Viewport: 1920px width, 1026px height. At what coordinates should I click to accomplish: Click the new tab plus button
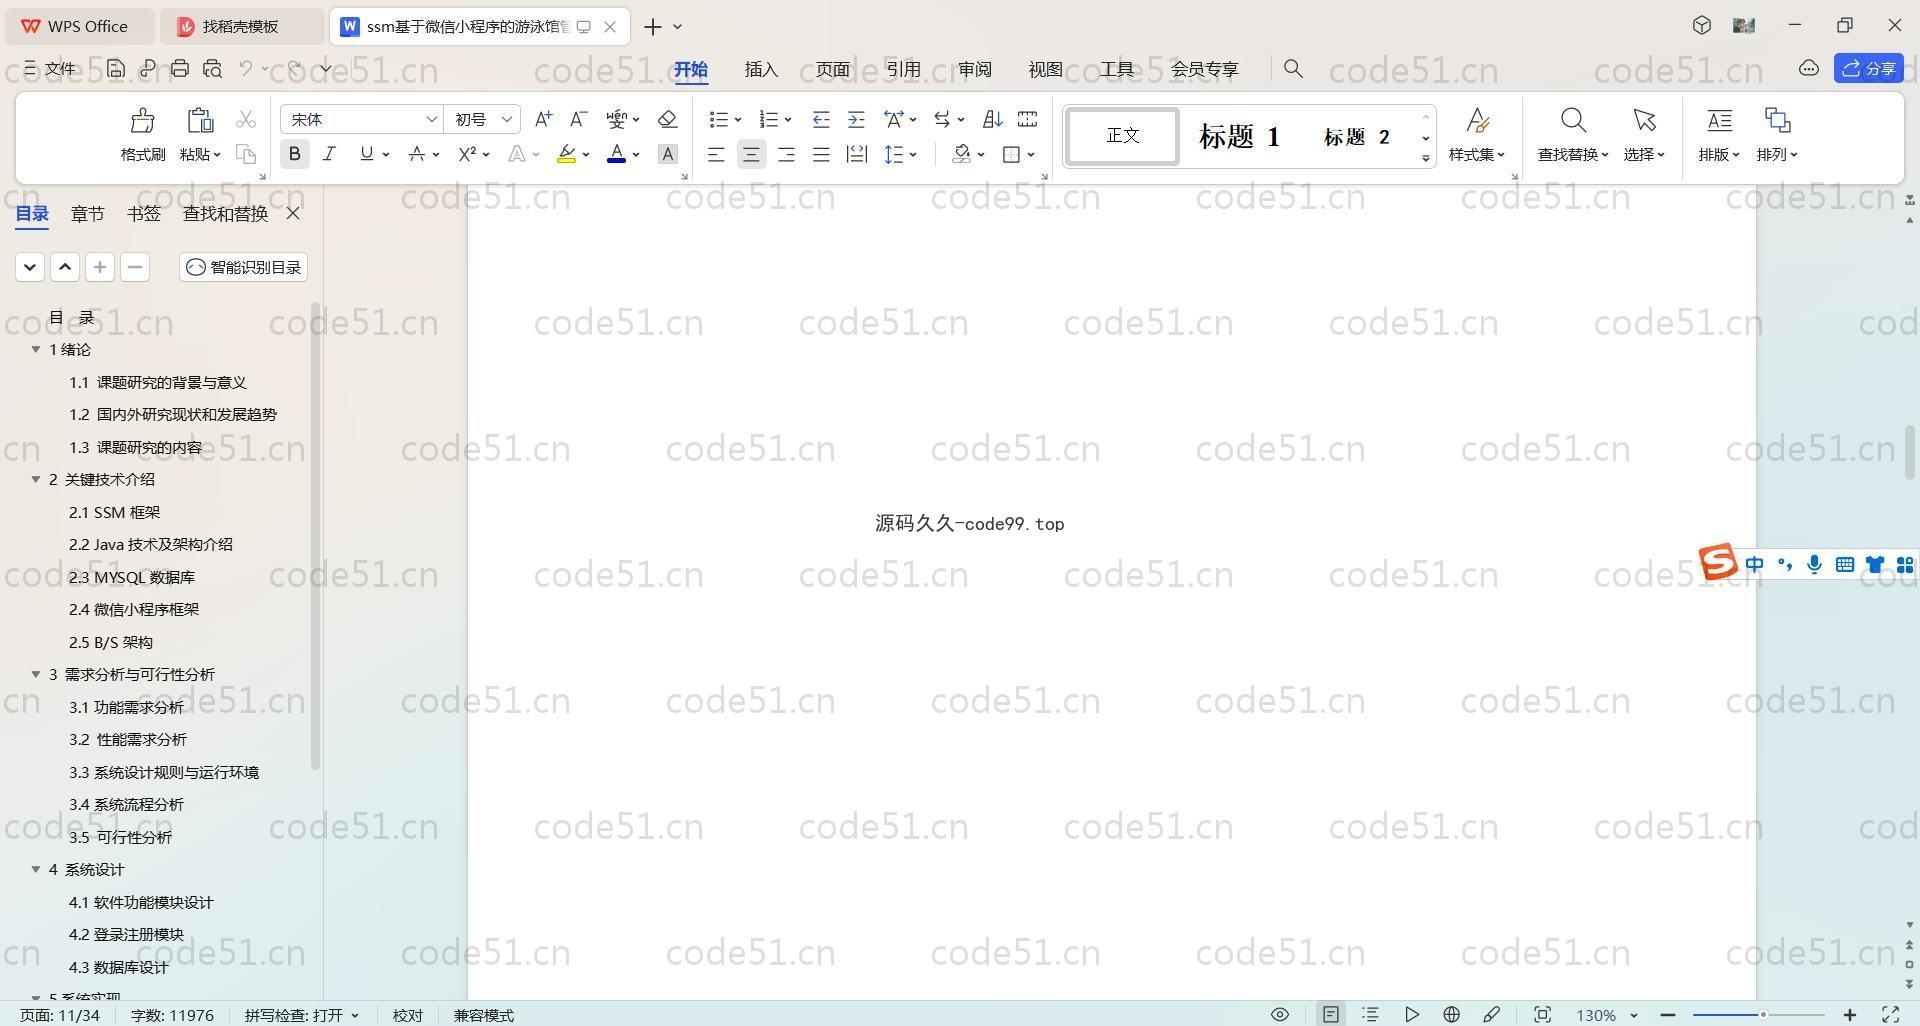point(653,26)
